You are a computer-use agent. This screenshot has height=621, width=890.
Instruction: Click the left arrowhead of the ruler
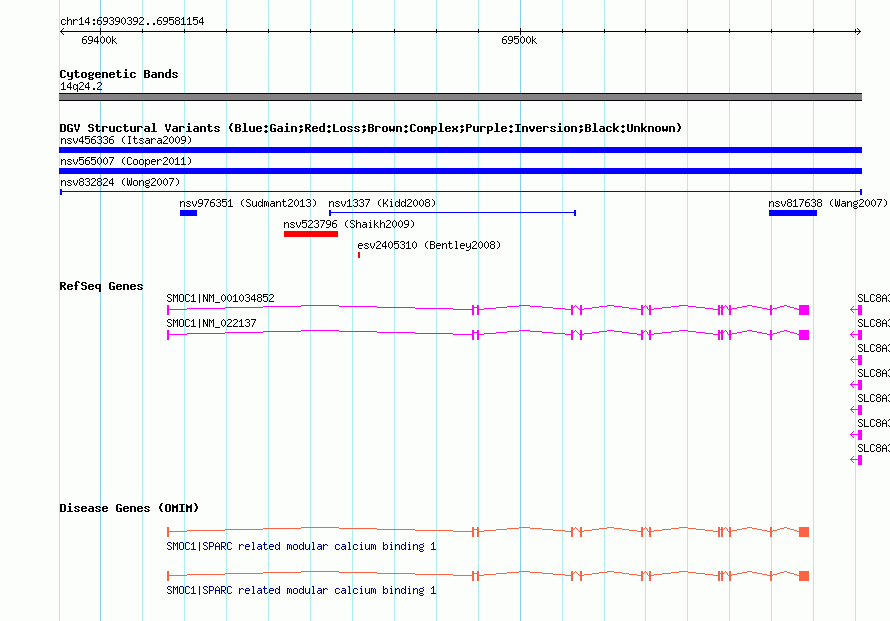point(62,32)
